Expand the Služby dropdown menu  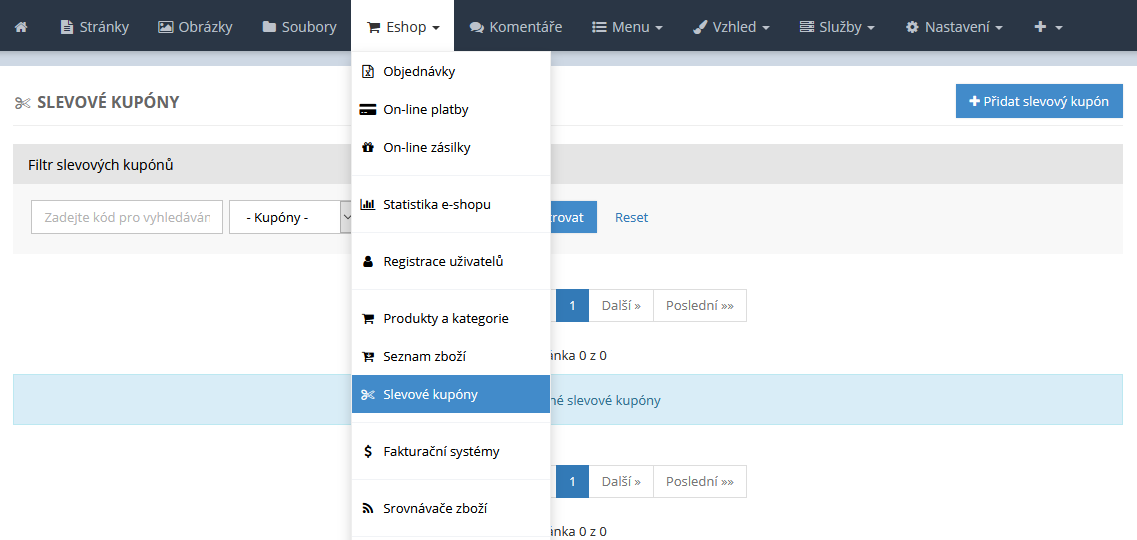[837, 26]
